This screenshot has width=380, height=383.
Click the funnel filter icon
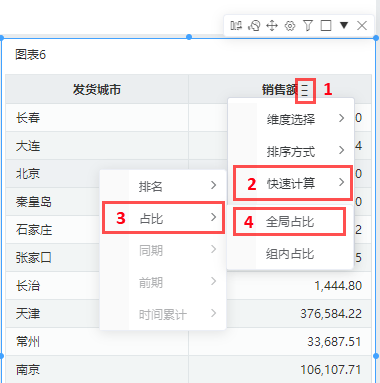[308, 25]
